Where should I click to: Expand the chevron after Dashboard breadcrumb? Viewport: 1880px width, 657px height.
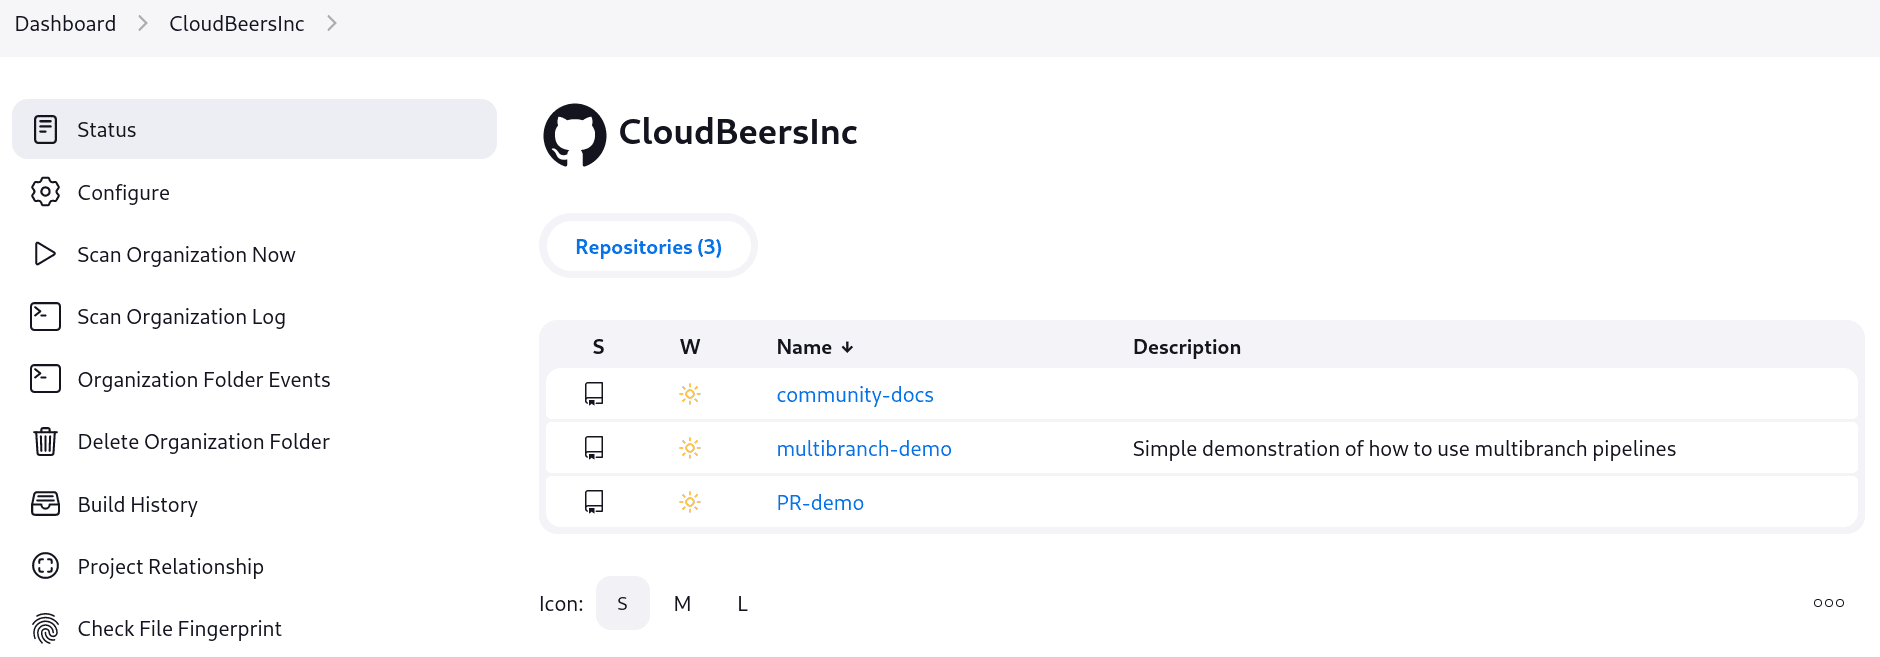143,23
